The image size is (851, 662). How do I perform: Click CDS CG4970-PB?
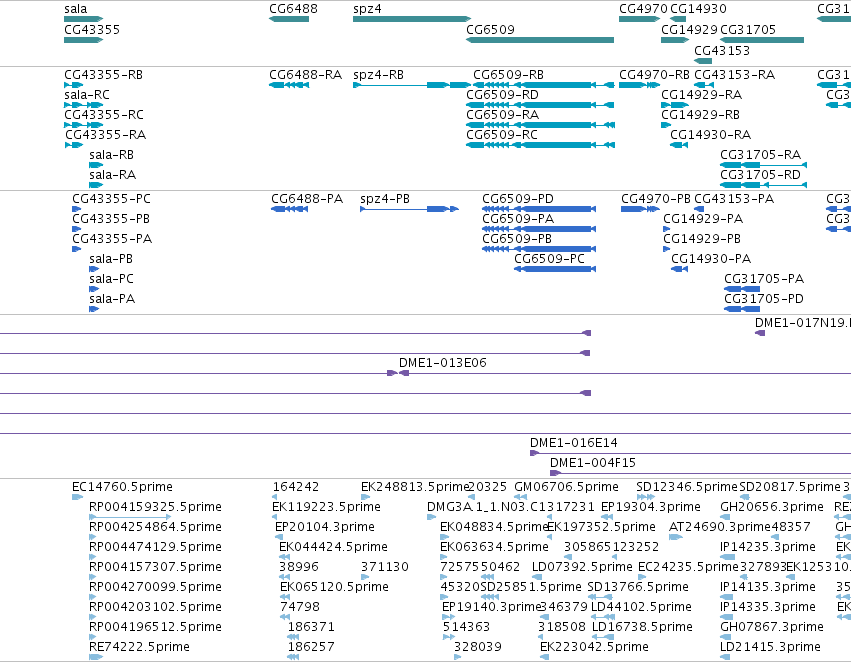(640, 209)
